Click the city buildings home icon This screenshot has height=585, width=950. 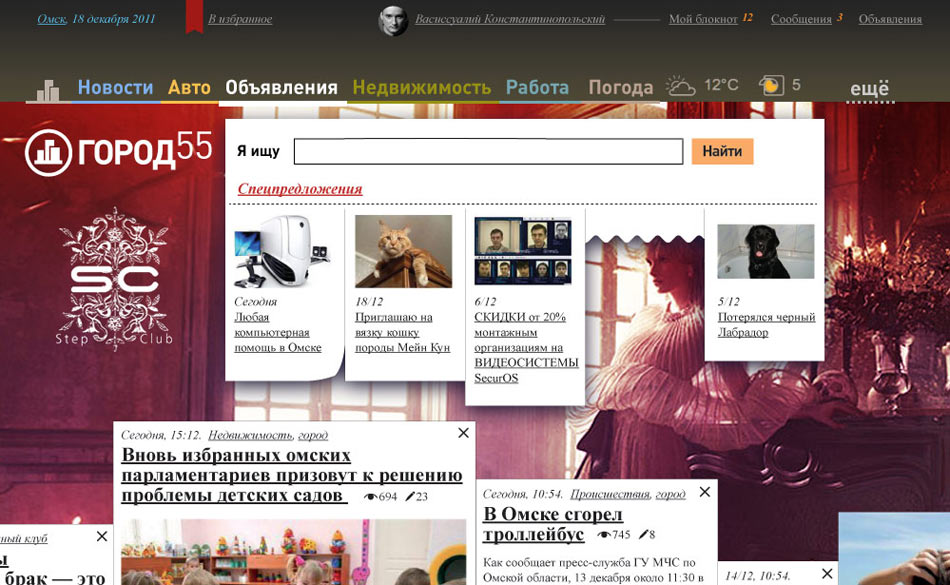tap(43, 90)
